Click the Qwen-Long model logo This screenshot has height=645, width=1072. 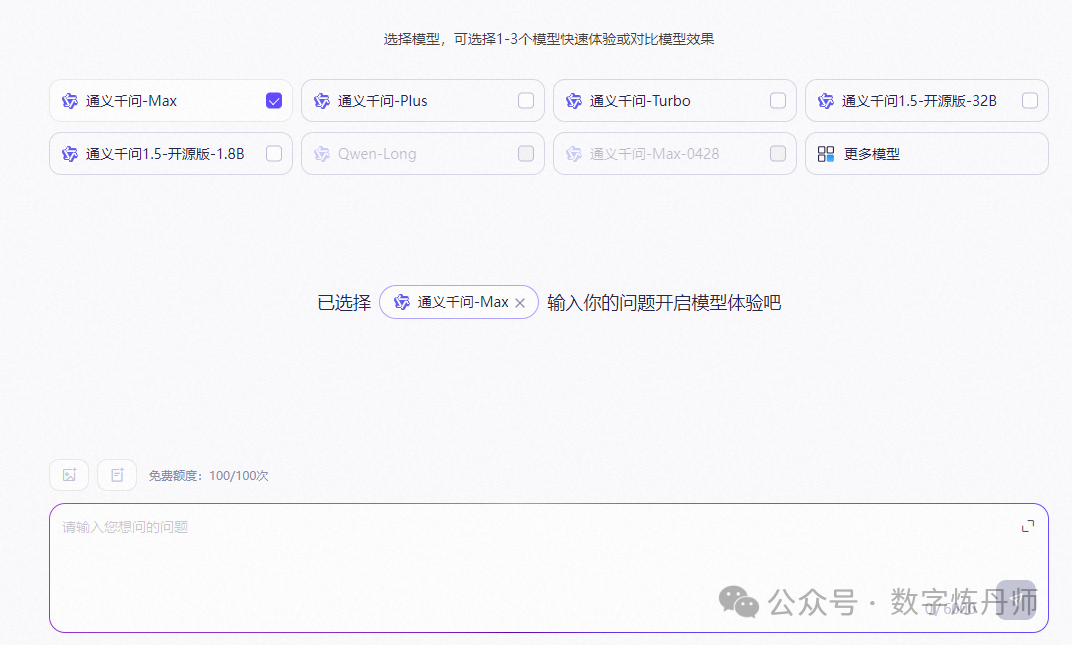(322, 154)
